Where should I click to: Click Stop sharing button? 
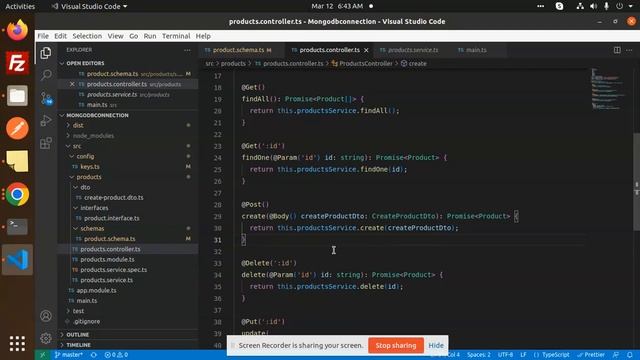click(x=396, y=345)
